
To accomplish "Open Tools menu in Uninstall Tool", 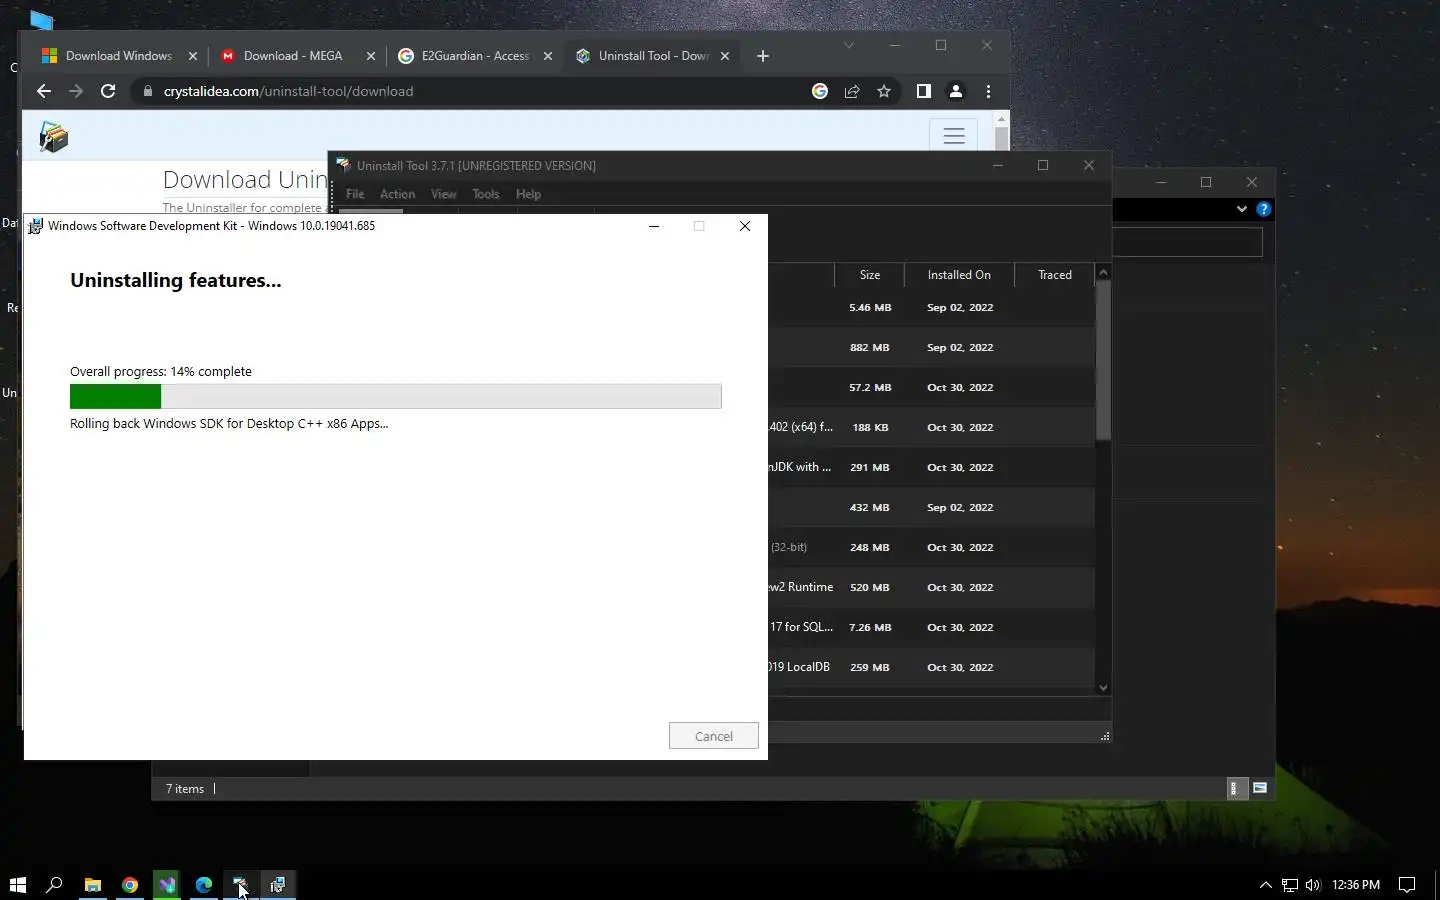I will pyautogui.click(x=485, y=194).
